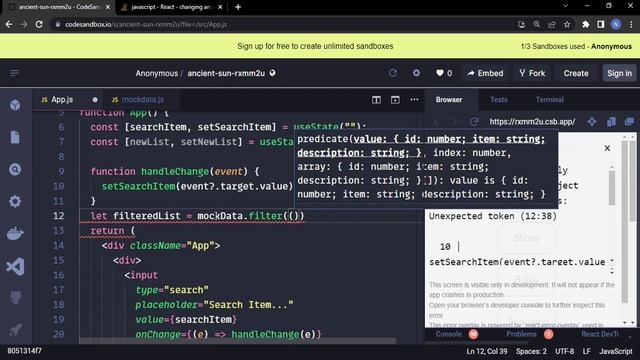Click the split editor layout icon

[376, 100]
